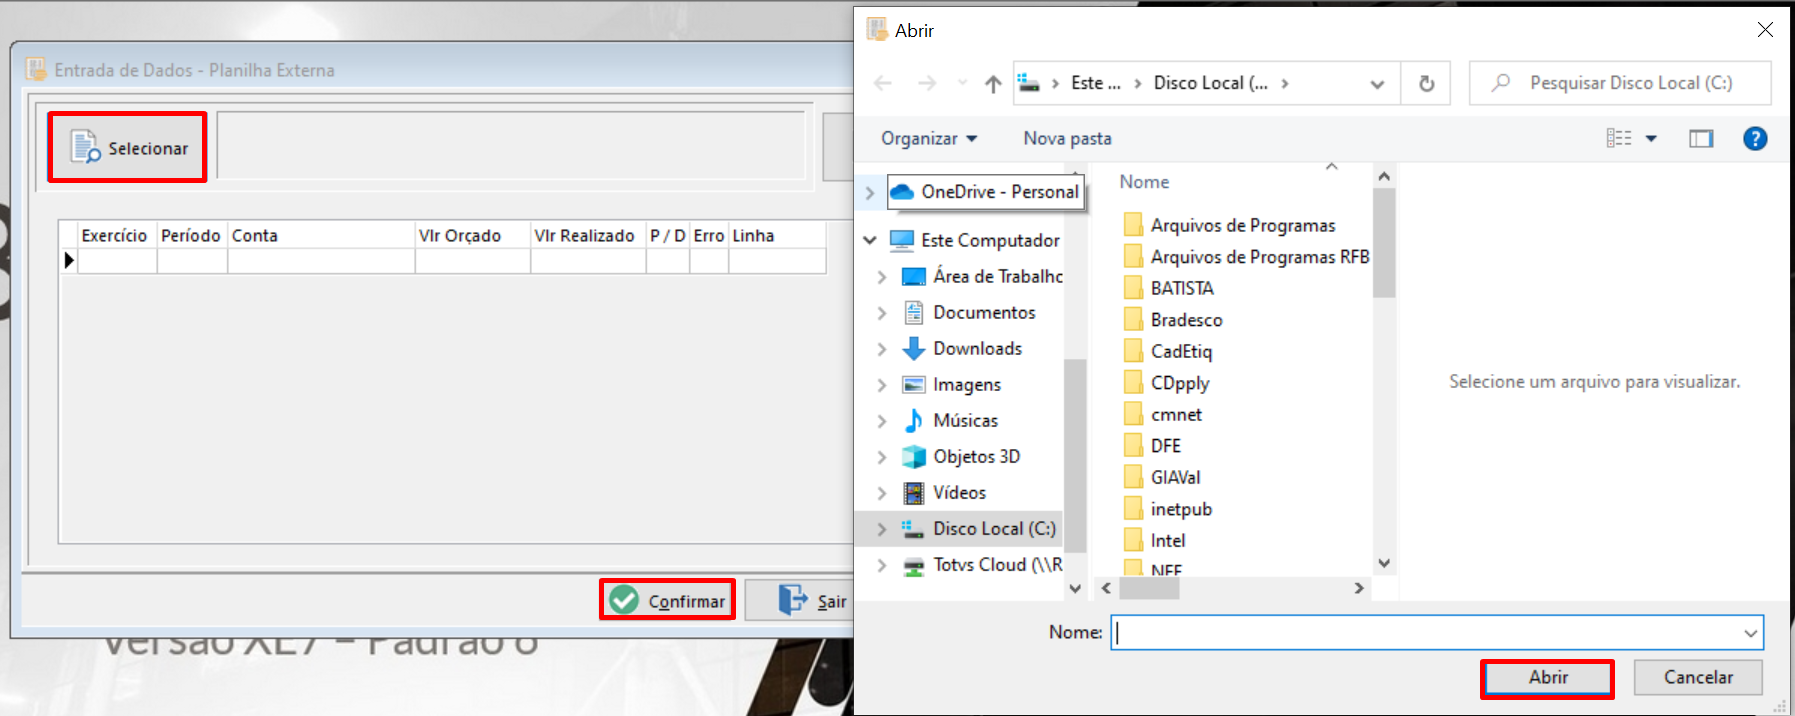
Task: Select Este Computador in navigation tree
Action: point(975,240)
